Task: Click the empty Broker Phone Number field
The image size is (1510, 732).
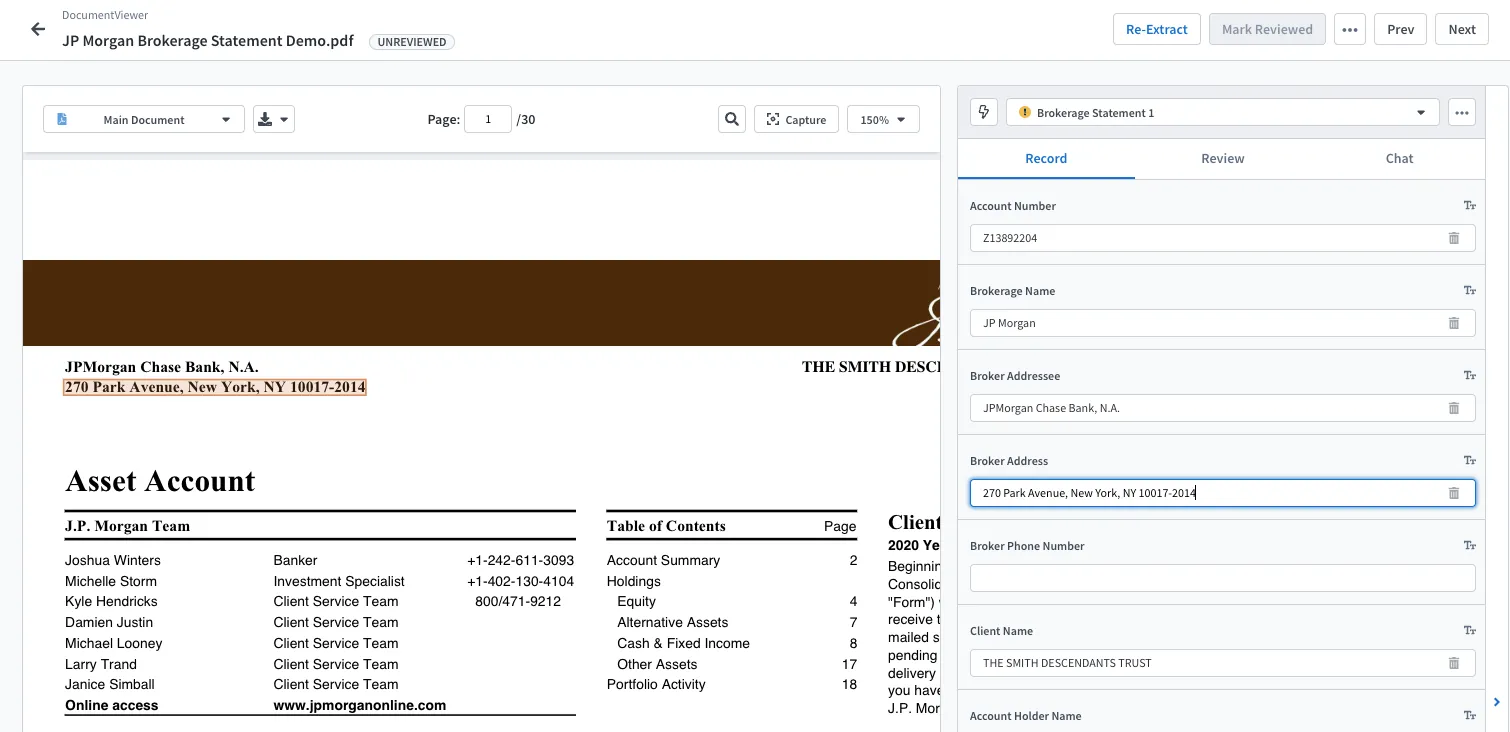Action: click(x=1222, y=578)
